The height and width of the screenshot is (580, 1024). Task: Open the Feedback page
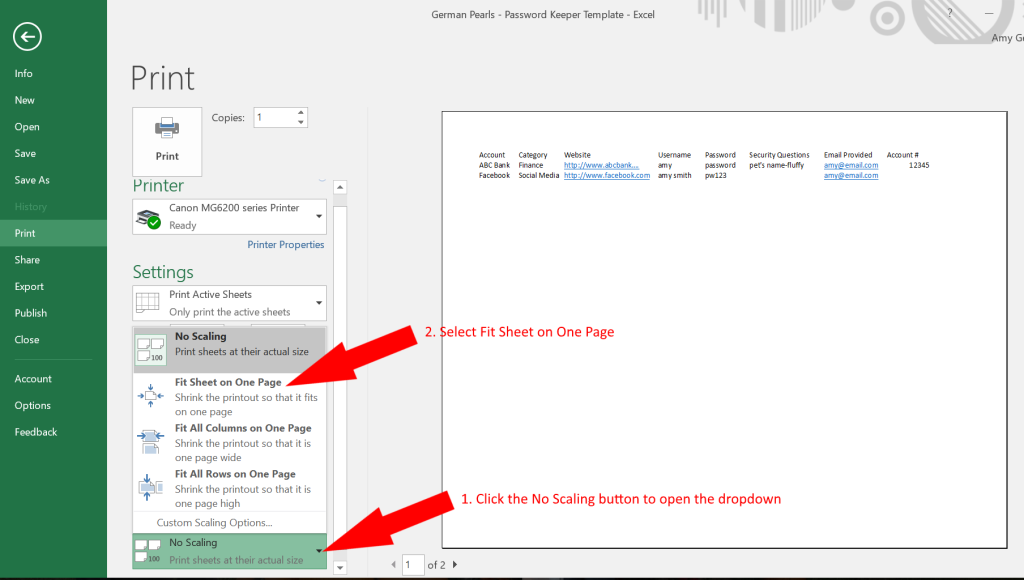click(36, 432)
